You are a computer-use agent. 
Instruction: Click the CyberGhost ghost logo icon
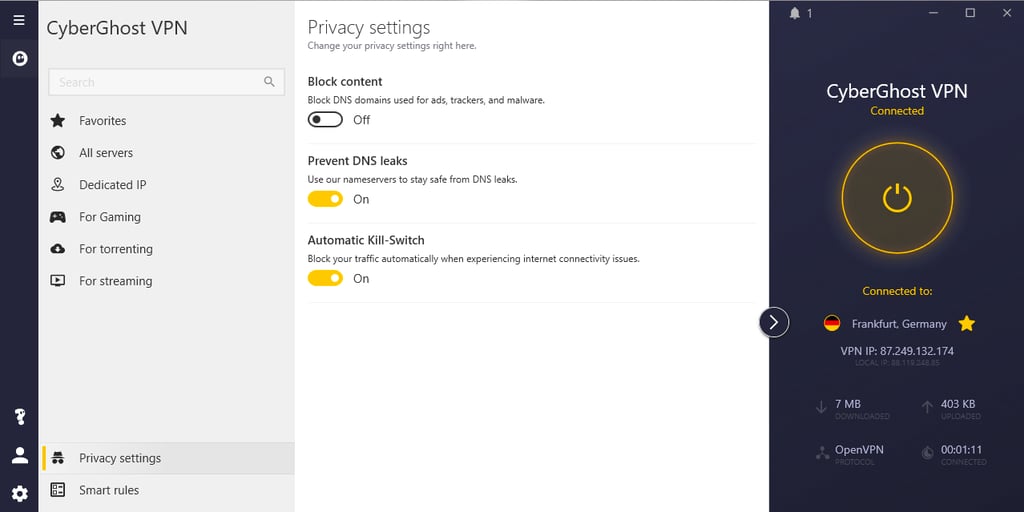point(20,59)
